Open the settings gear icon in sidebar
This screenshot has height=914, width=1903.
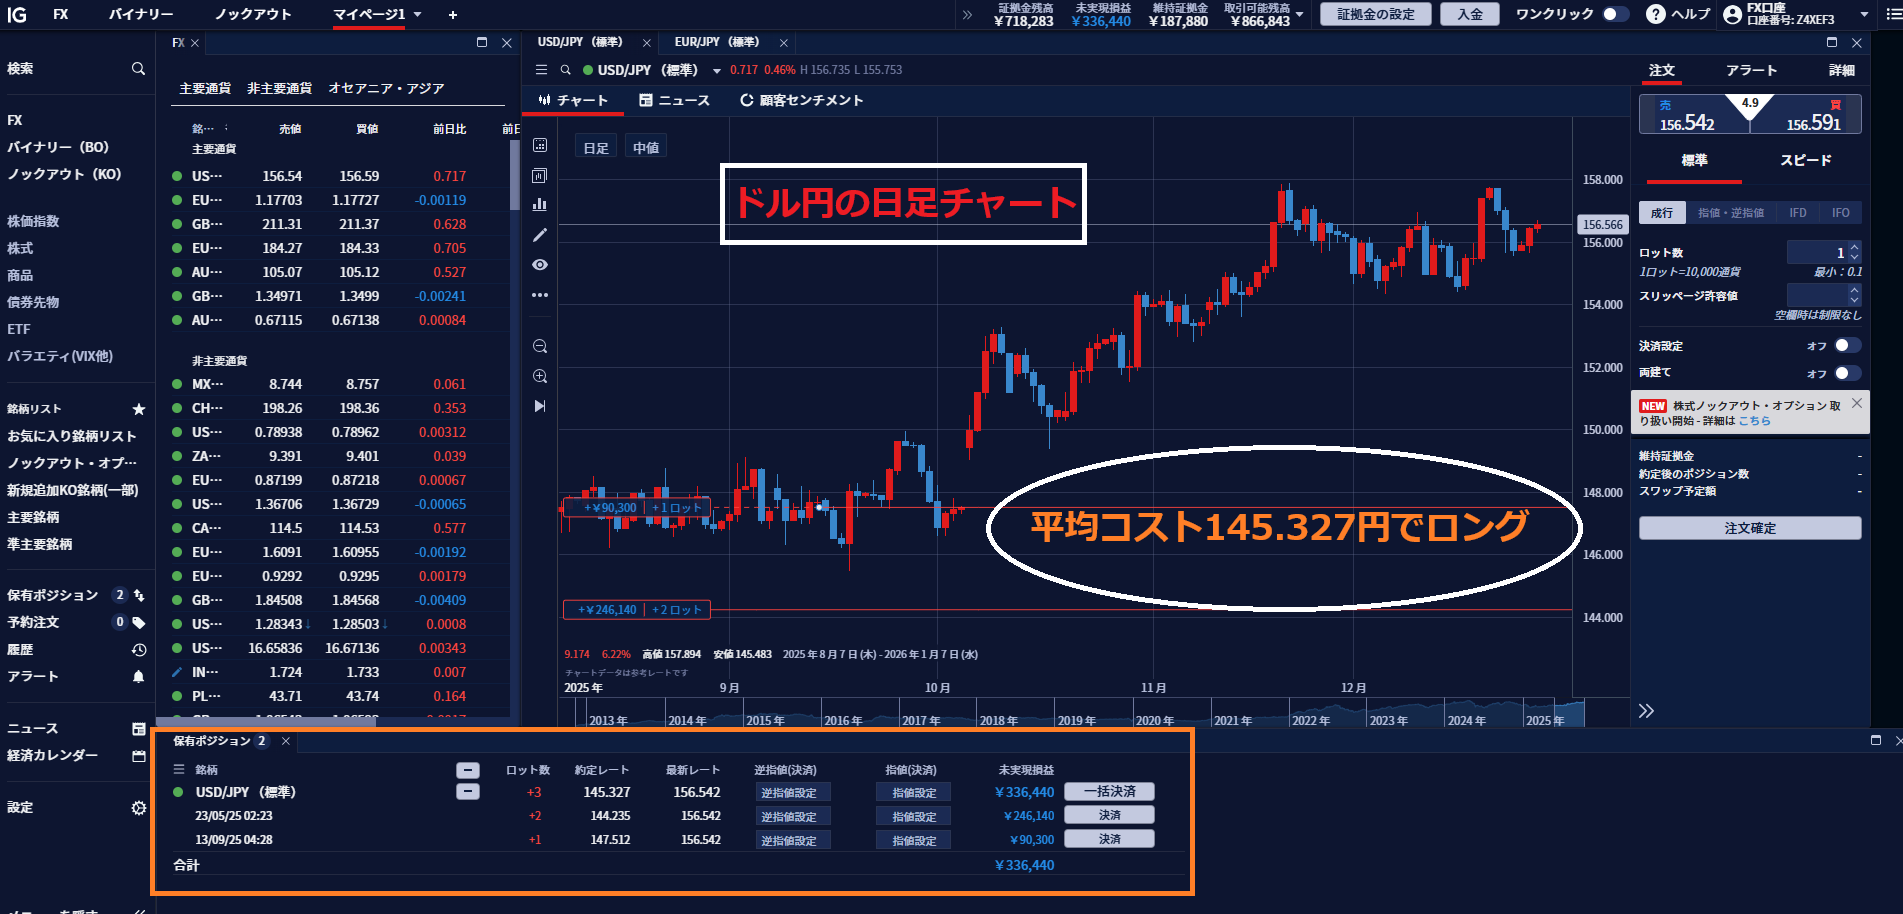[139, 808]
